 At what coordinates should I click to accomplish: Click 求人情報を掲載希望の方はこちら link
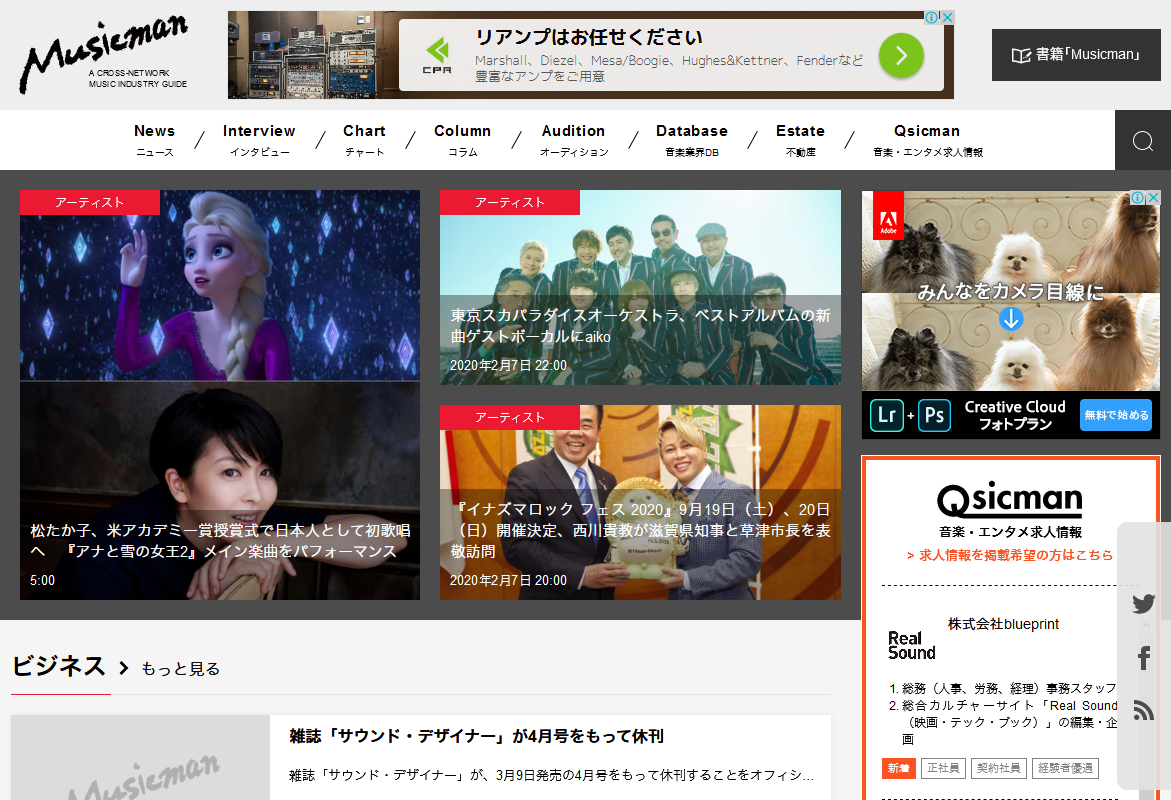click(x=1009, y=555)
